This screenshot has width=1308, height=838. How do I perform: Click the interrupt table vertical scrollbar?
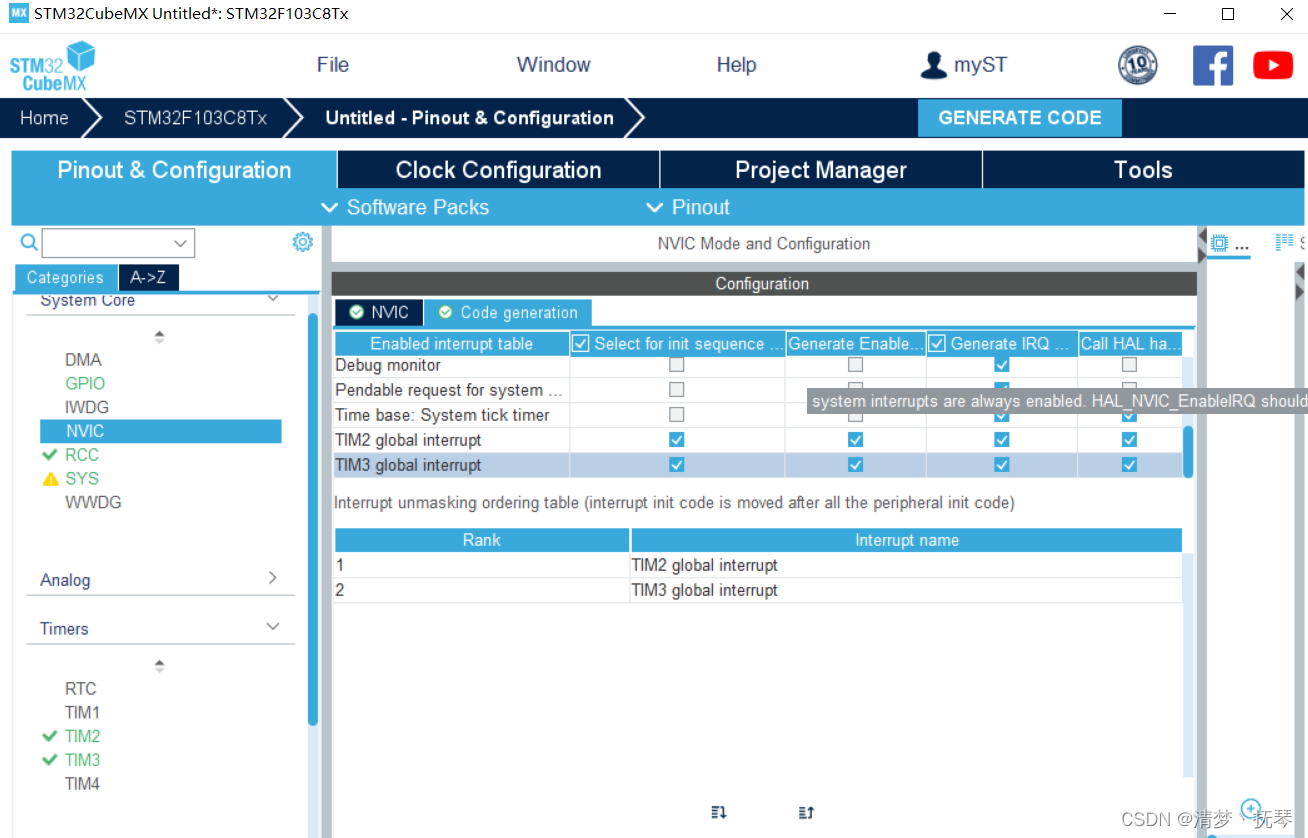[x=1188, y=452]
